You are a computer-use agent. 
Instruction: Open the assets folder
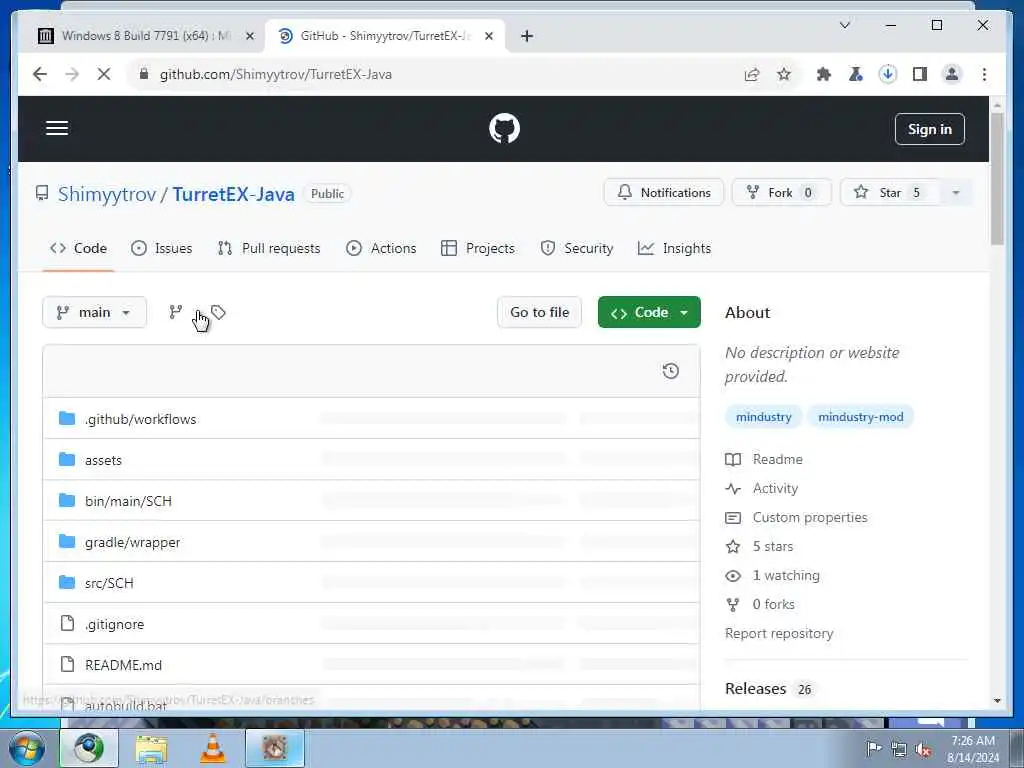click(103, 460)
